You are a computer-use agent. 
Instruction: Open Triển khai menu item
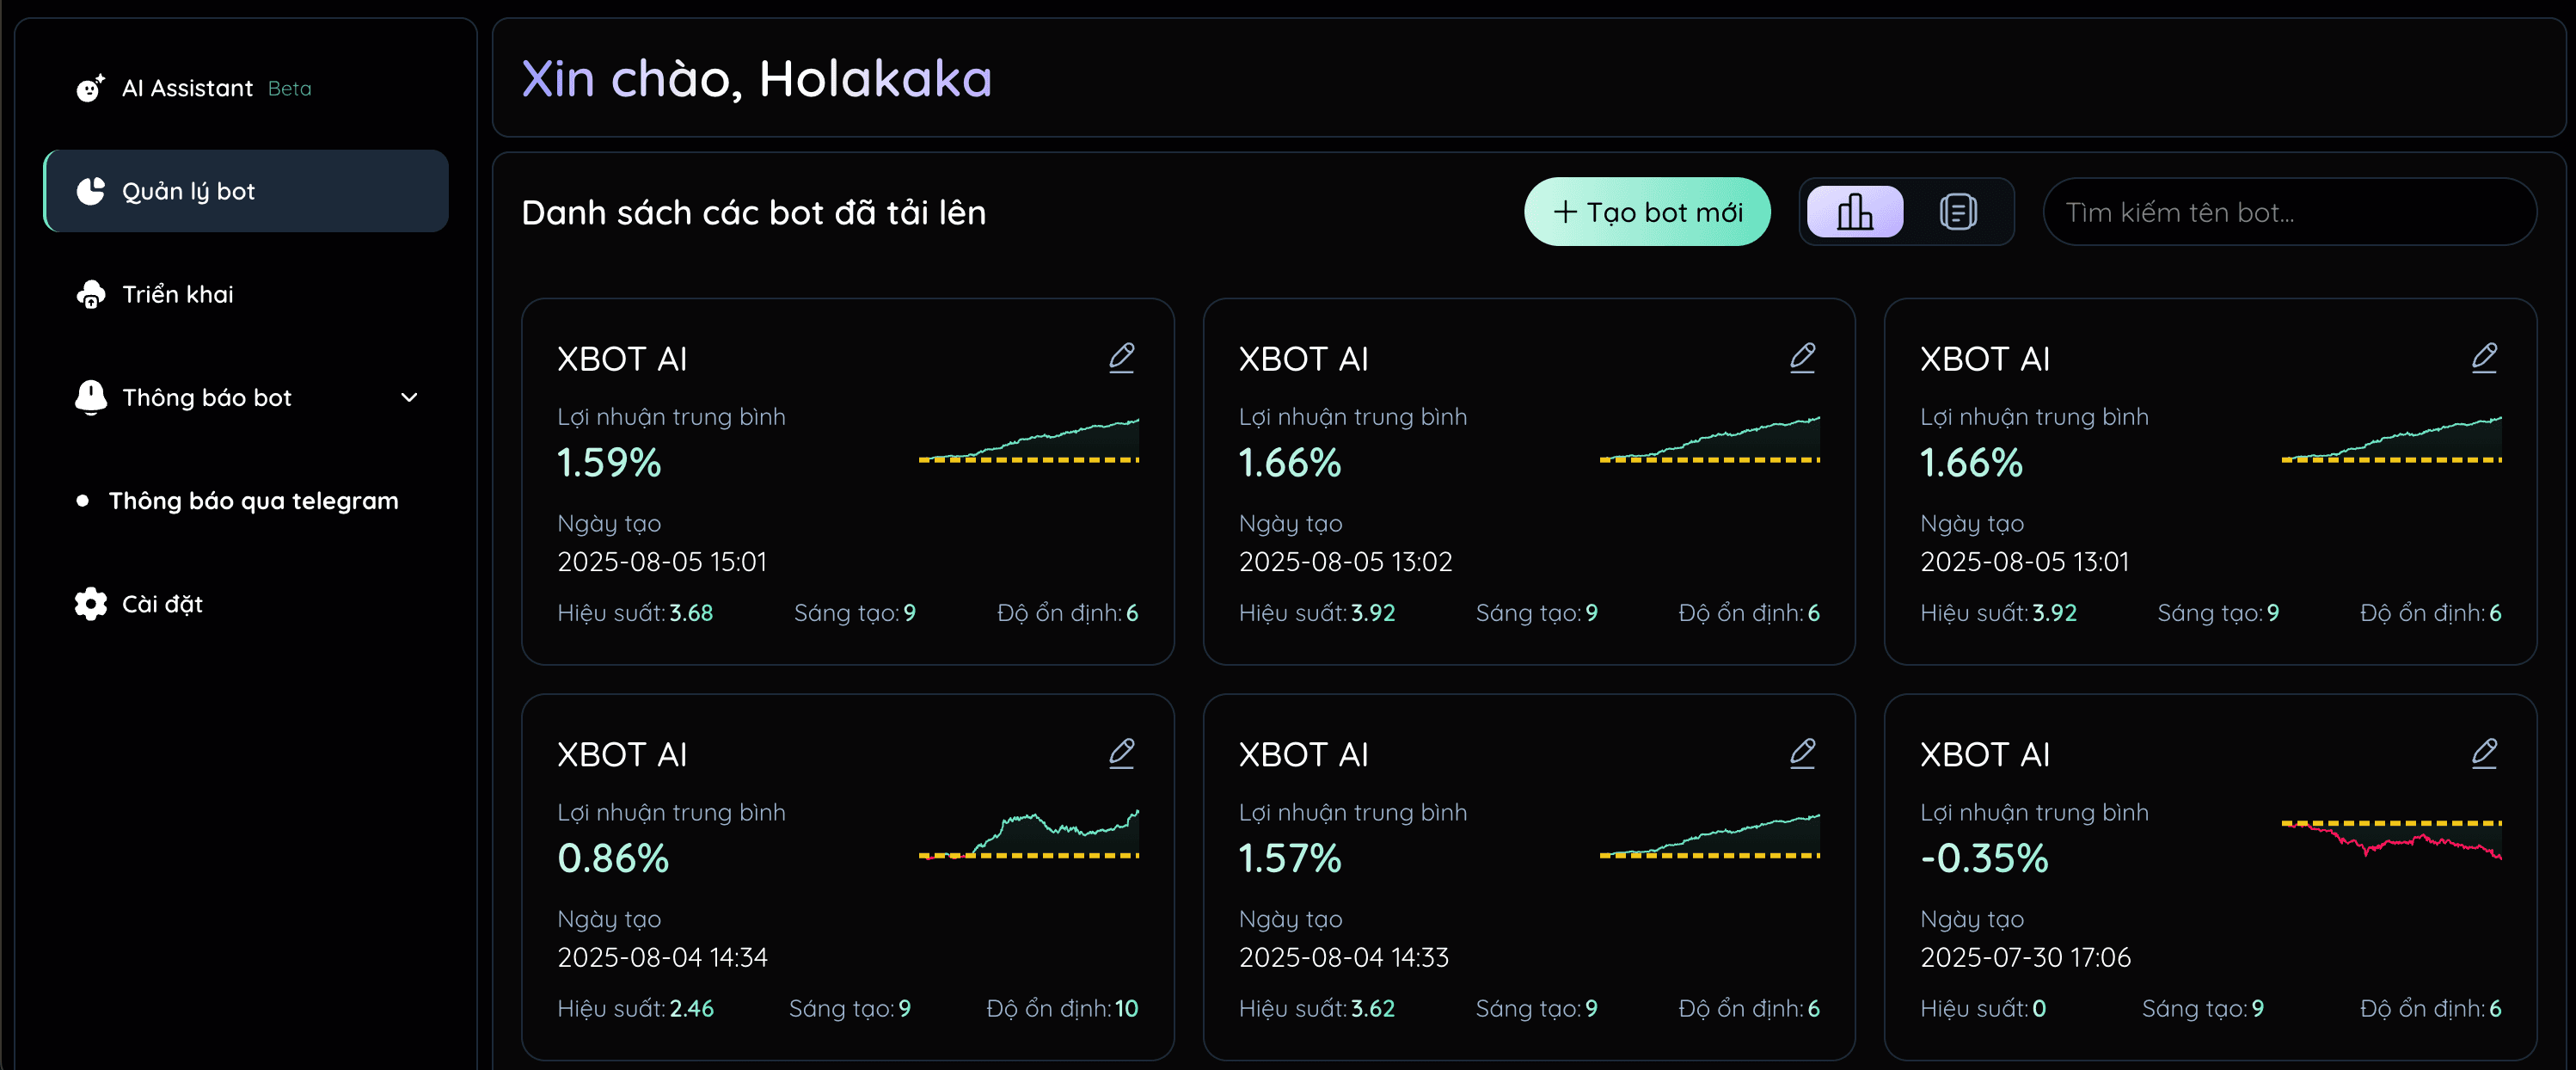pos(178,294)
